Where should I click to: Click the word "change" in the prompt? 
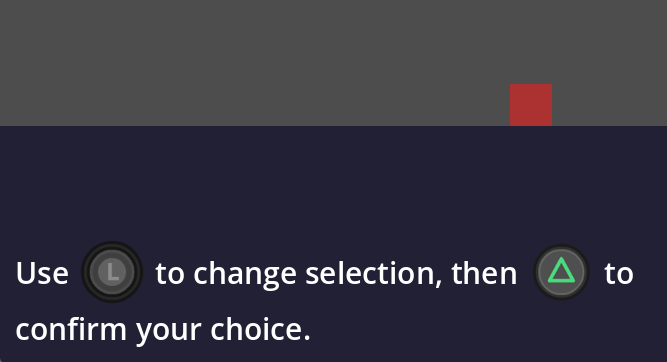(245, 274)
